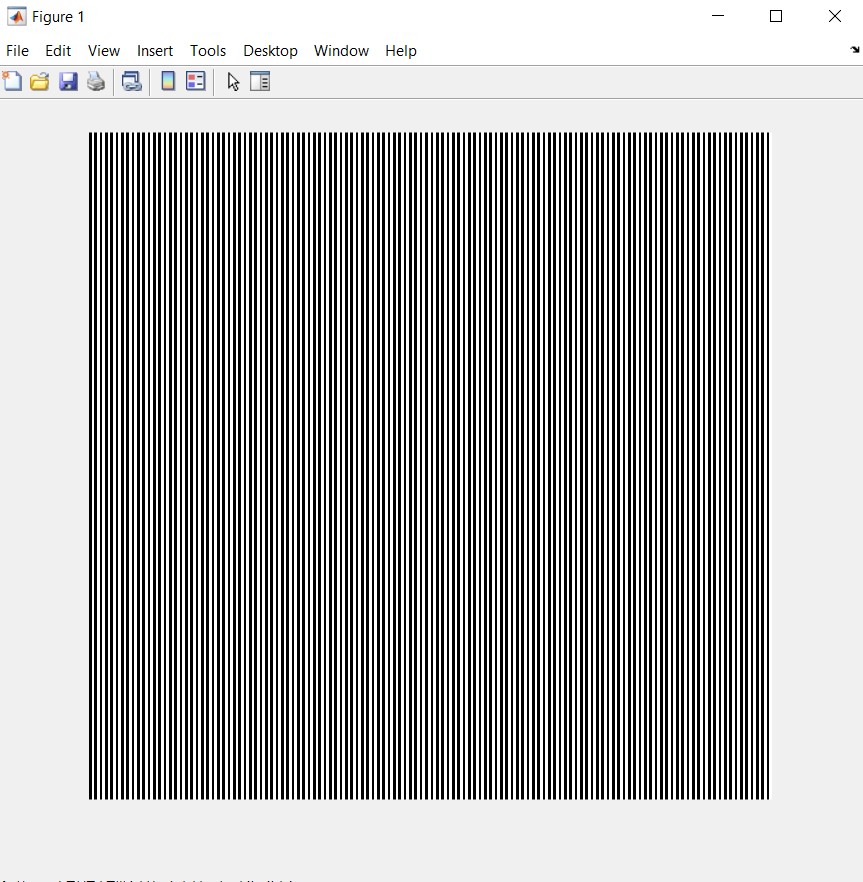Open the Window menu
This screenshot has height=882, width=863.
(x=341, y=51)
